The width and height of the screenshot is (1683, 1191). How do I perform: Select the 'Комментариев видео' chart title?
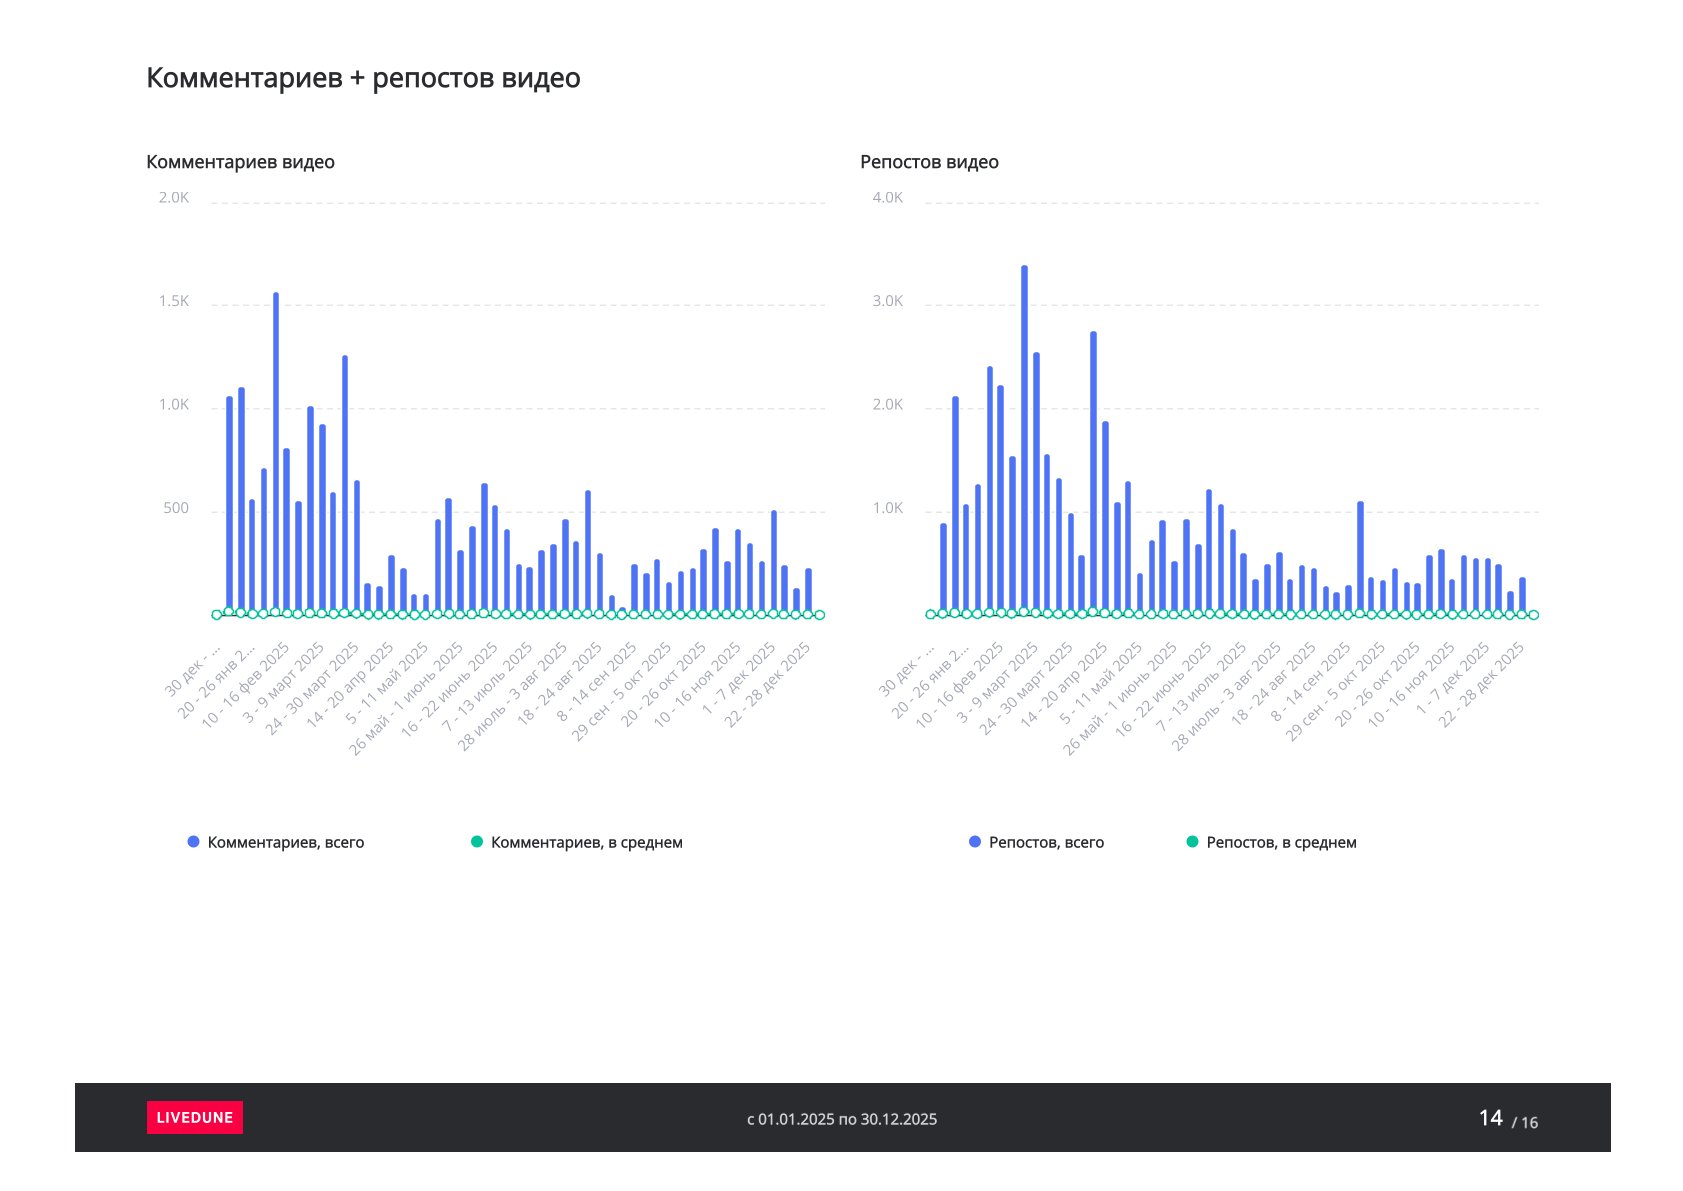point(240,162)
